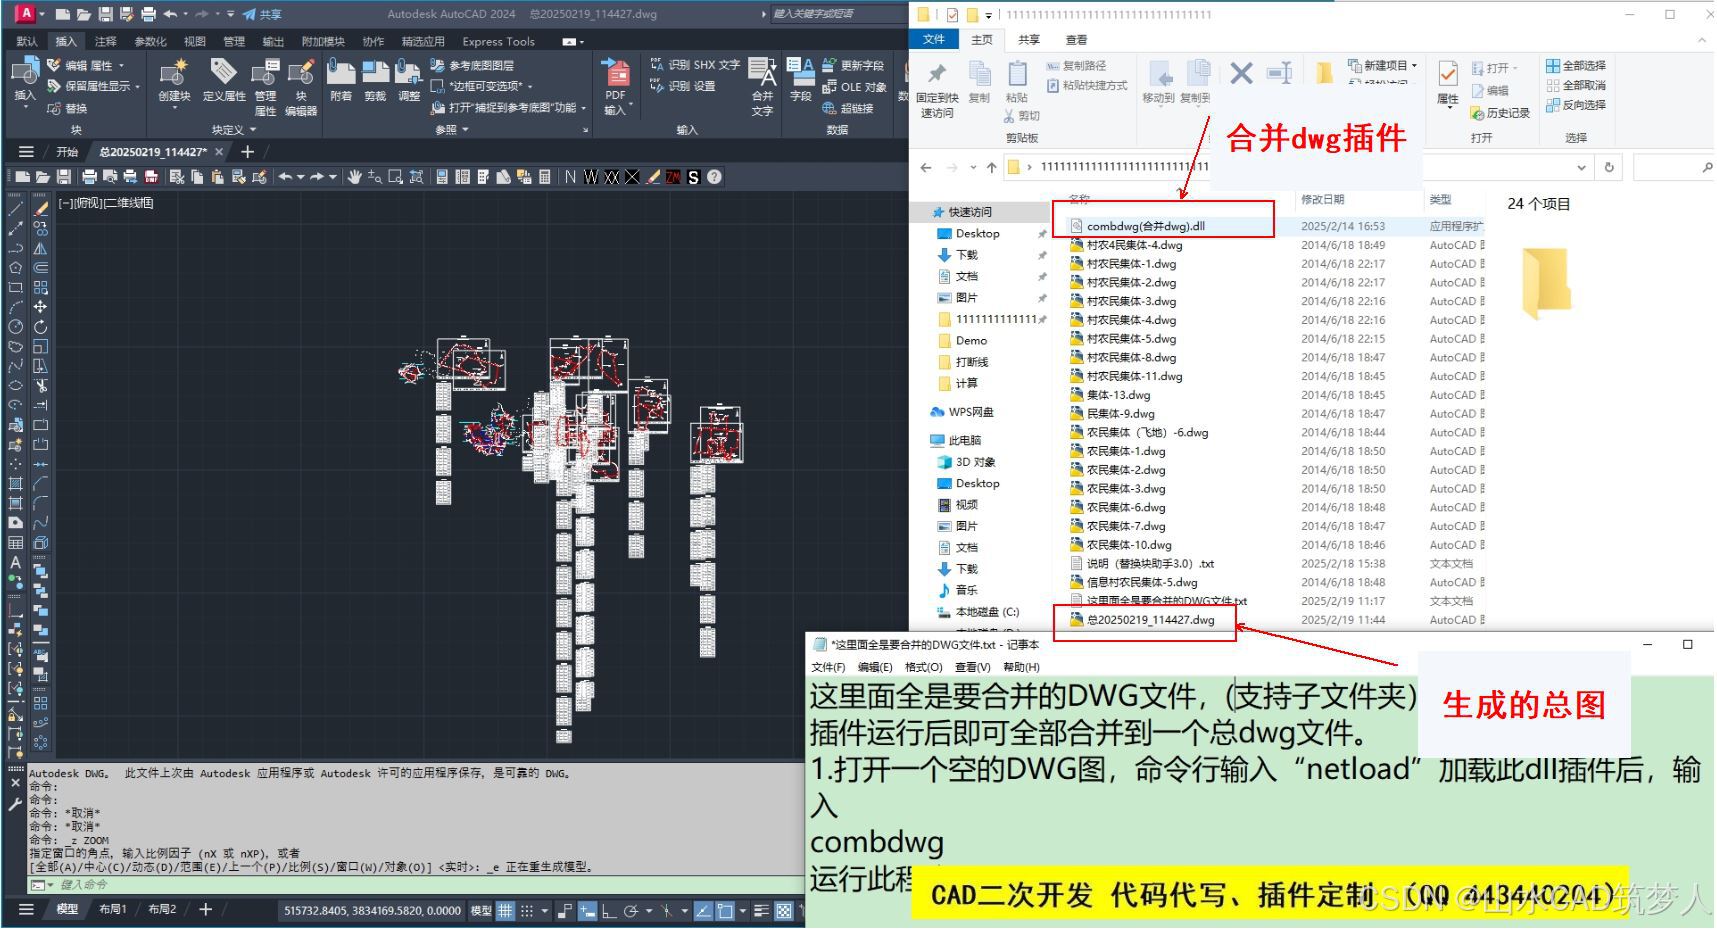This screenshot has height=929, width=1717.
Task: Open the Retain Attribute Display (保留属性显示) dropdown
Action: coord(136,86)
